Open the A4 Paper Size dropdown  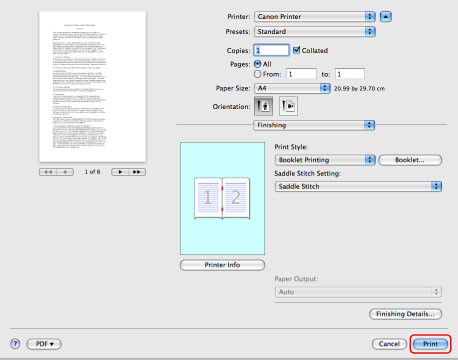tap(292, 88)
